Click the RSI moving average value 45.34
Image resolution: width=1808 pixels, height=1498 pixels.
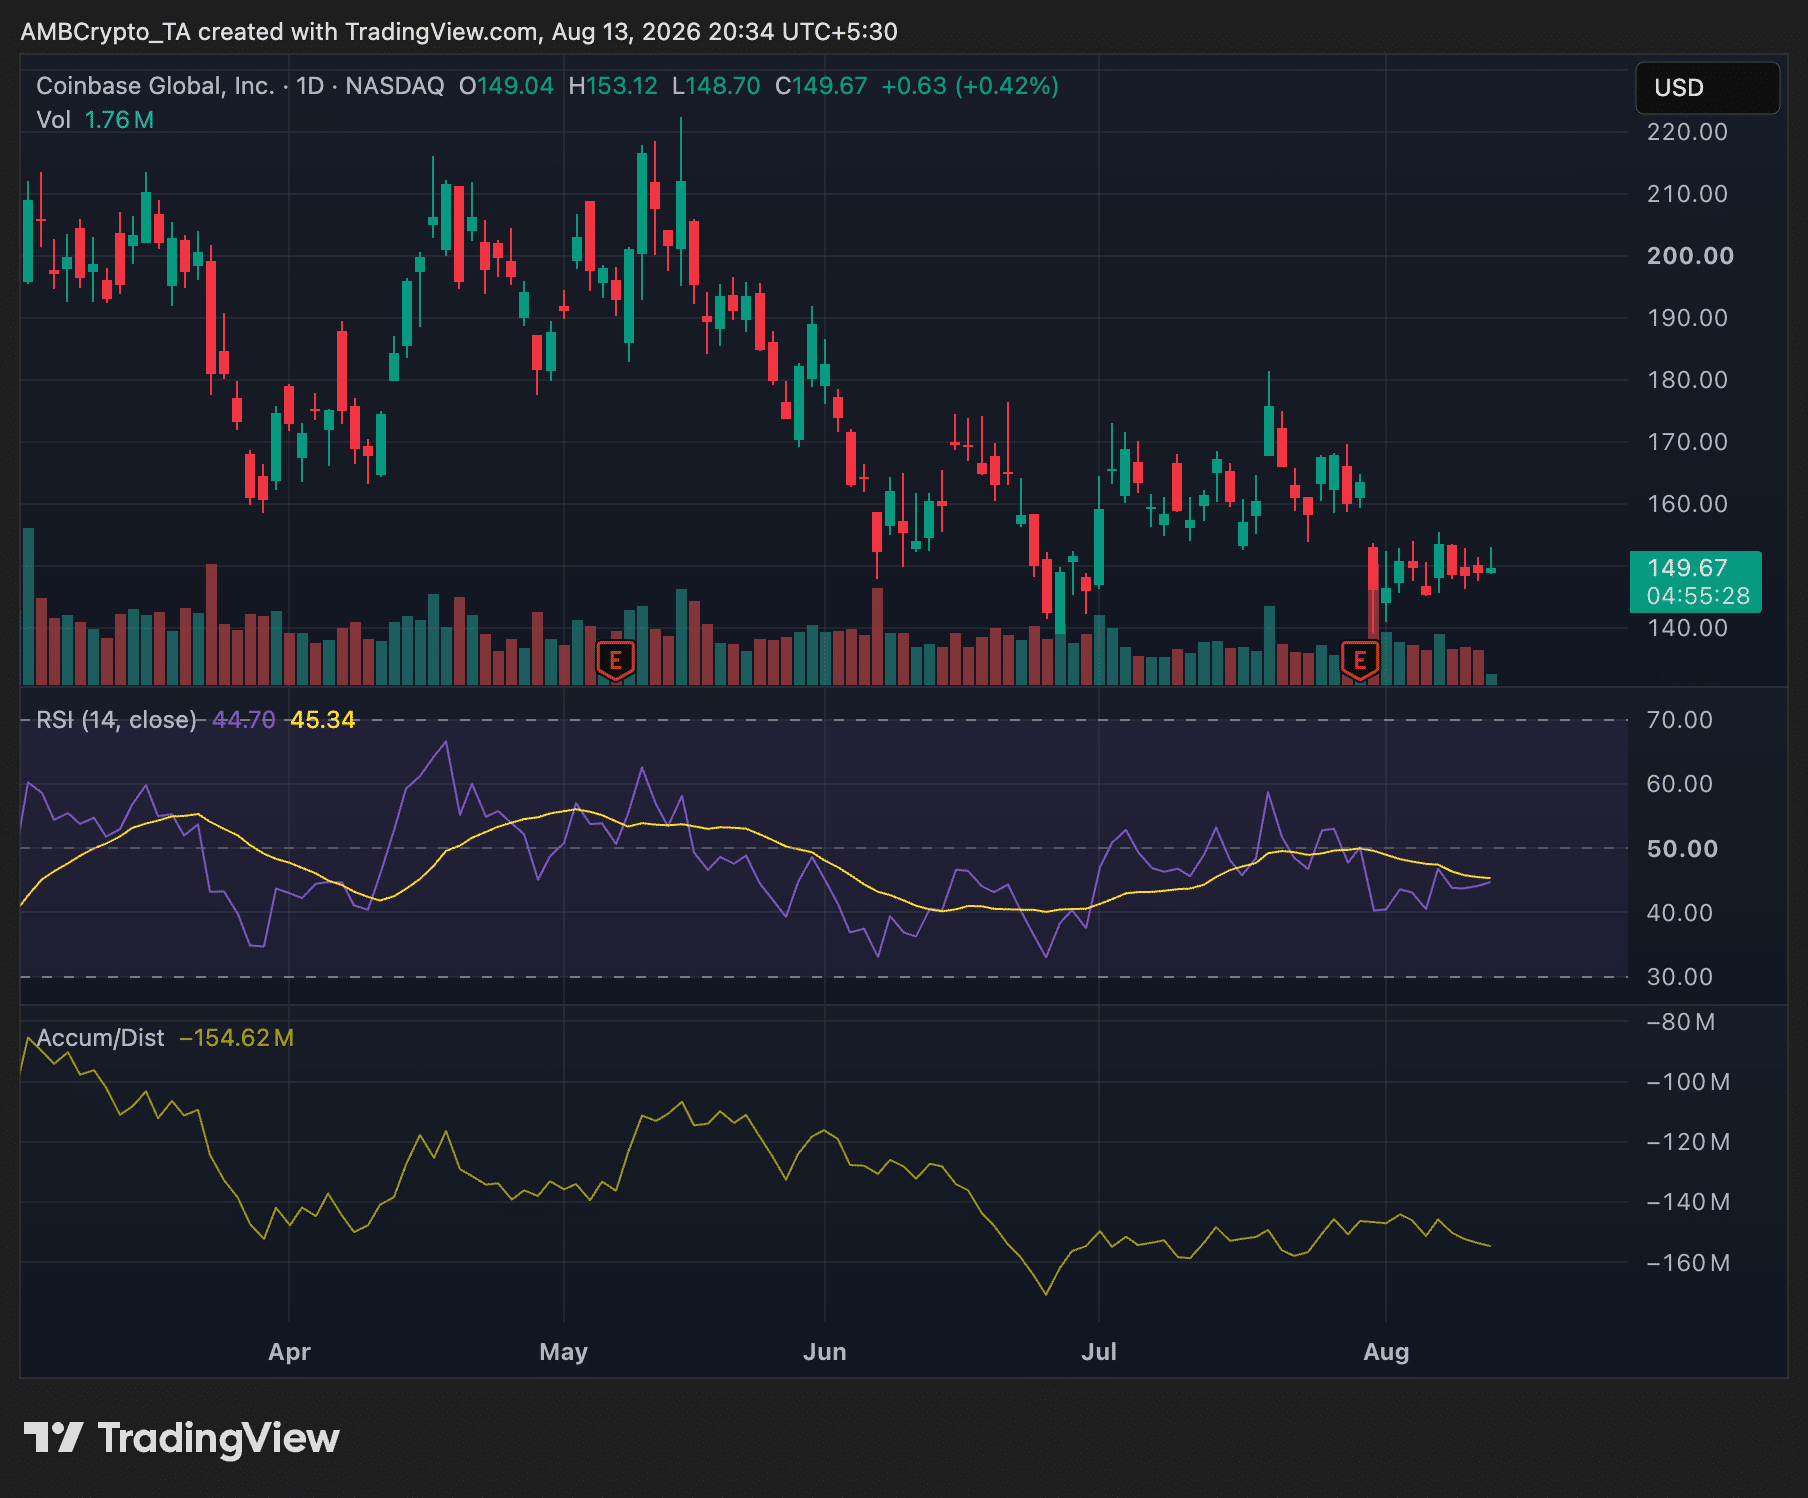click(323, 720)
